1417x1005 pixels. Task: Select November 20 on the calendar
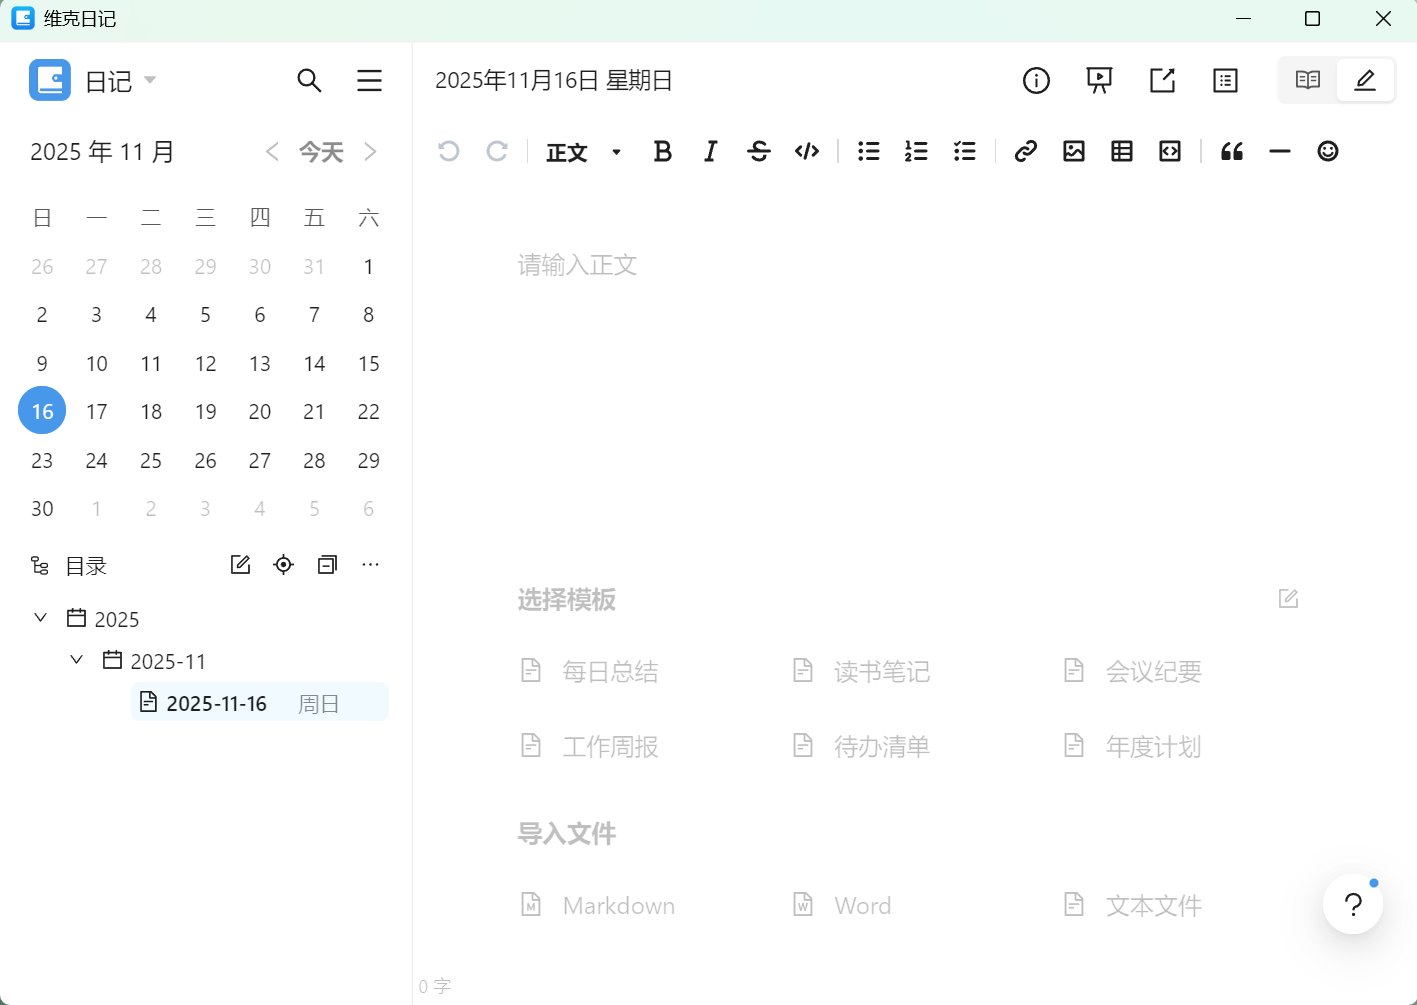click(x=260, y=411)
